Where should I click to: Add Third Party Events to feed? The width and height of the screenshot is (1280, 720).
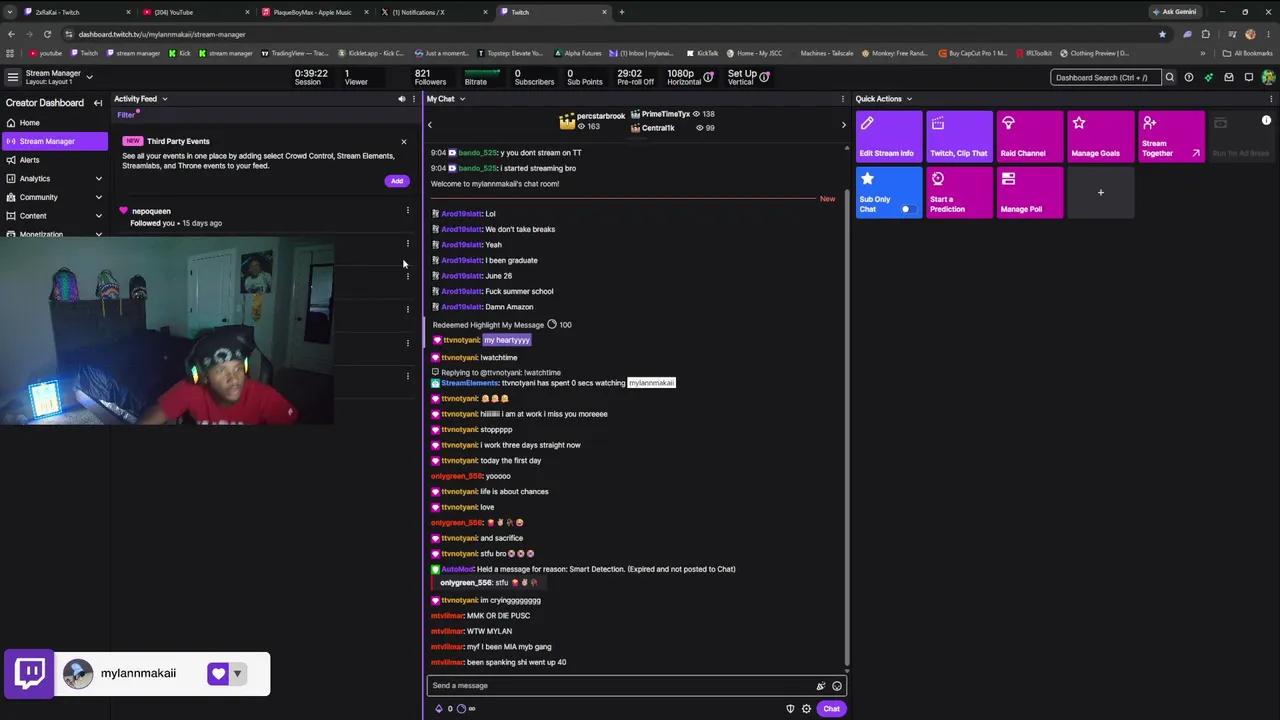pos(397,181)
